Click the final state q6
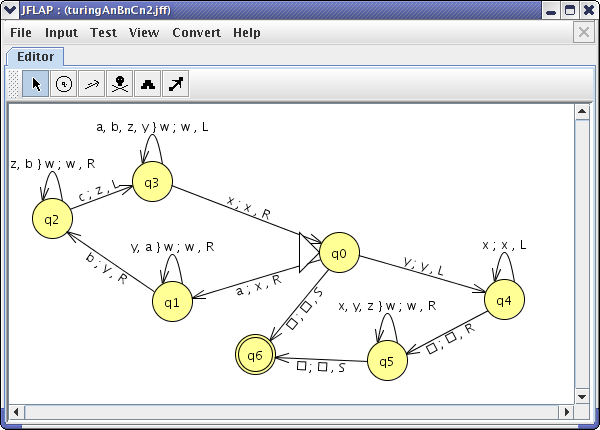This screenshot has width=600, height=430. pos(255,355)
